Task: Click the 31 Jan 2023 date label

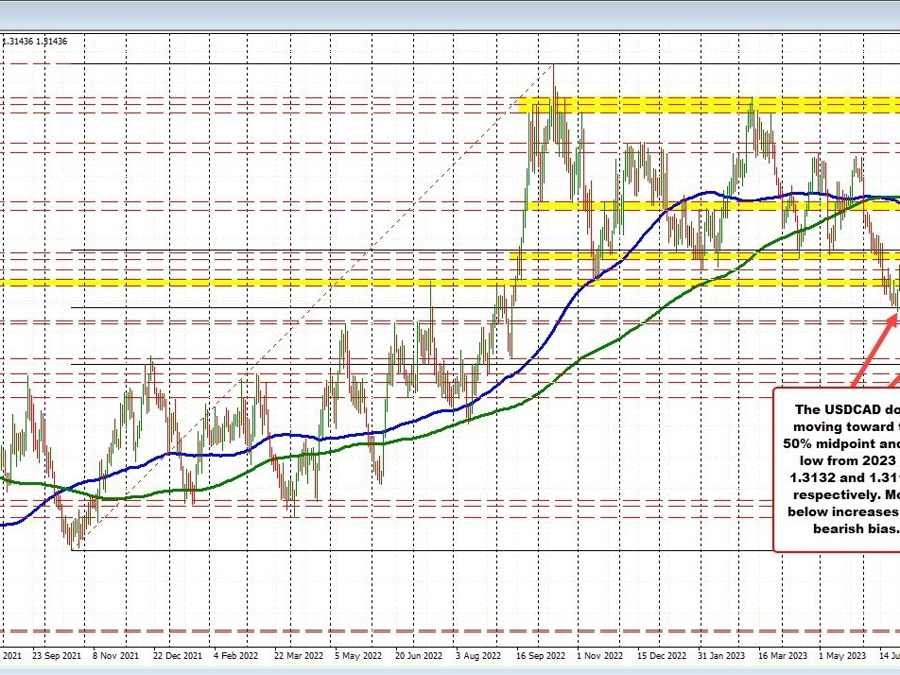Action: point(718,657)
